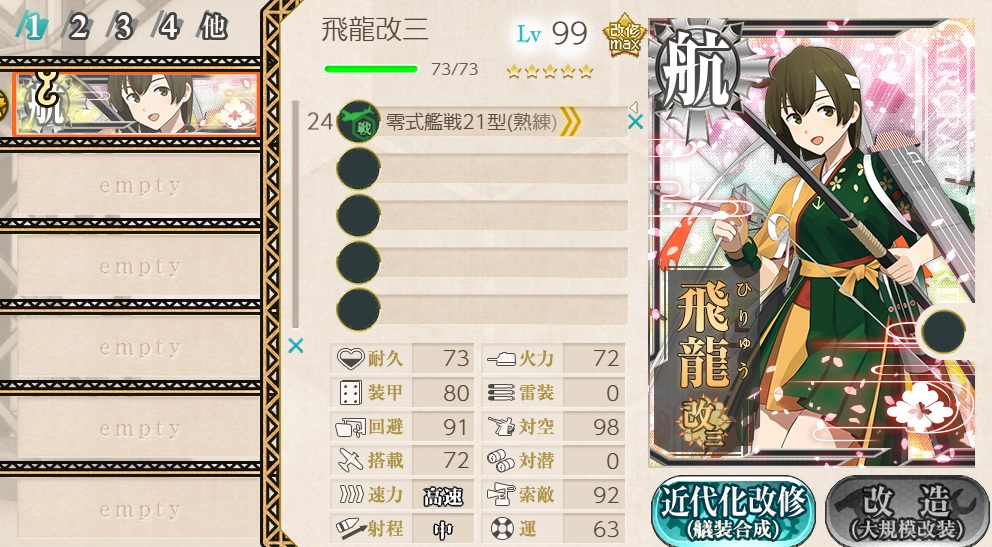
Task: Click the 改修max gold badge
Action: pos(623,37)
